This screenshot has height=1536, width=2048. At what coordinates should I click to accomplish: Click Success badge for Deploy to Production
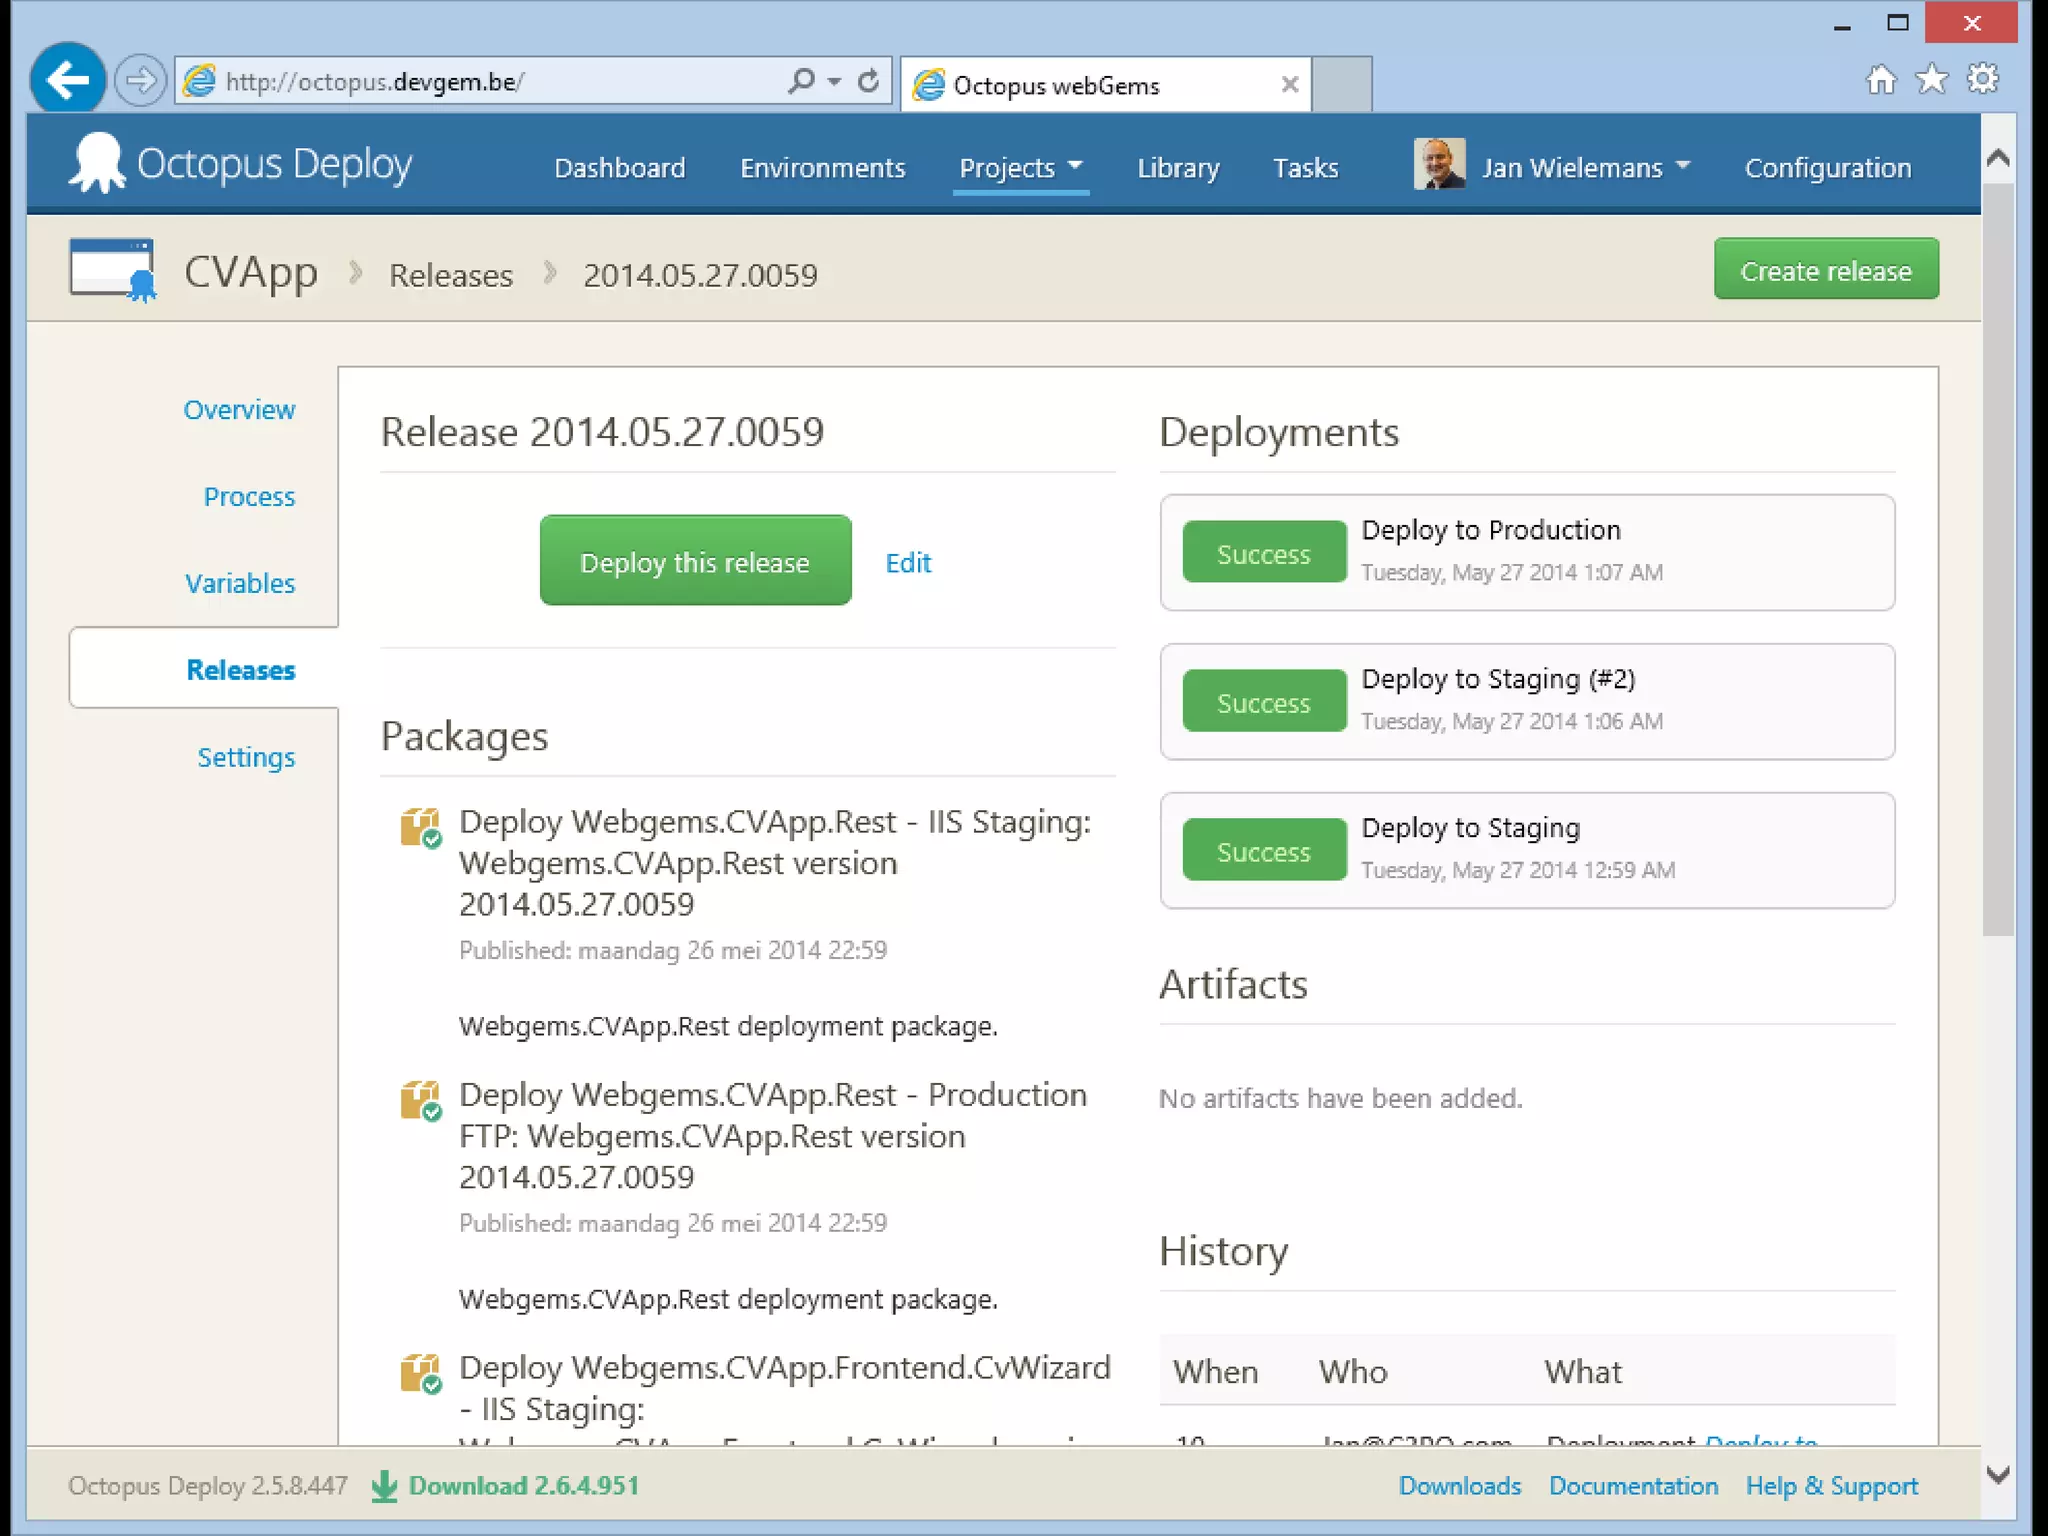pyautogui.click(x=1264, y=552)
